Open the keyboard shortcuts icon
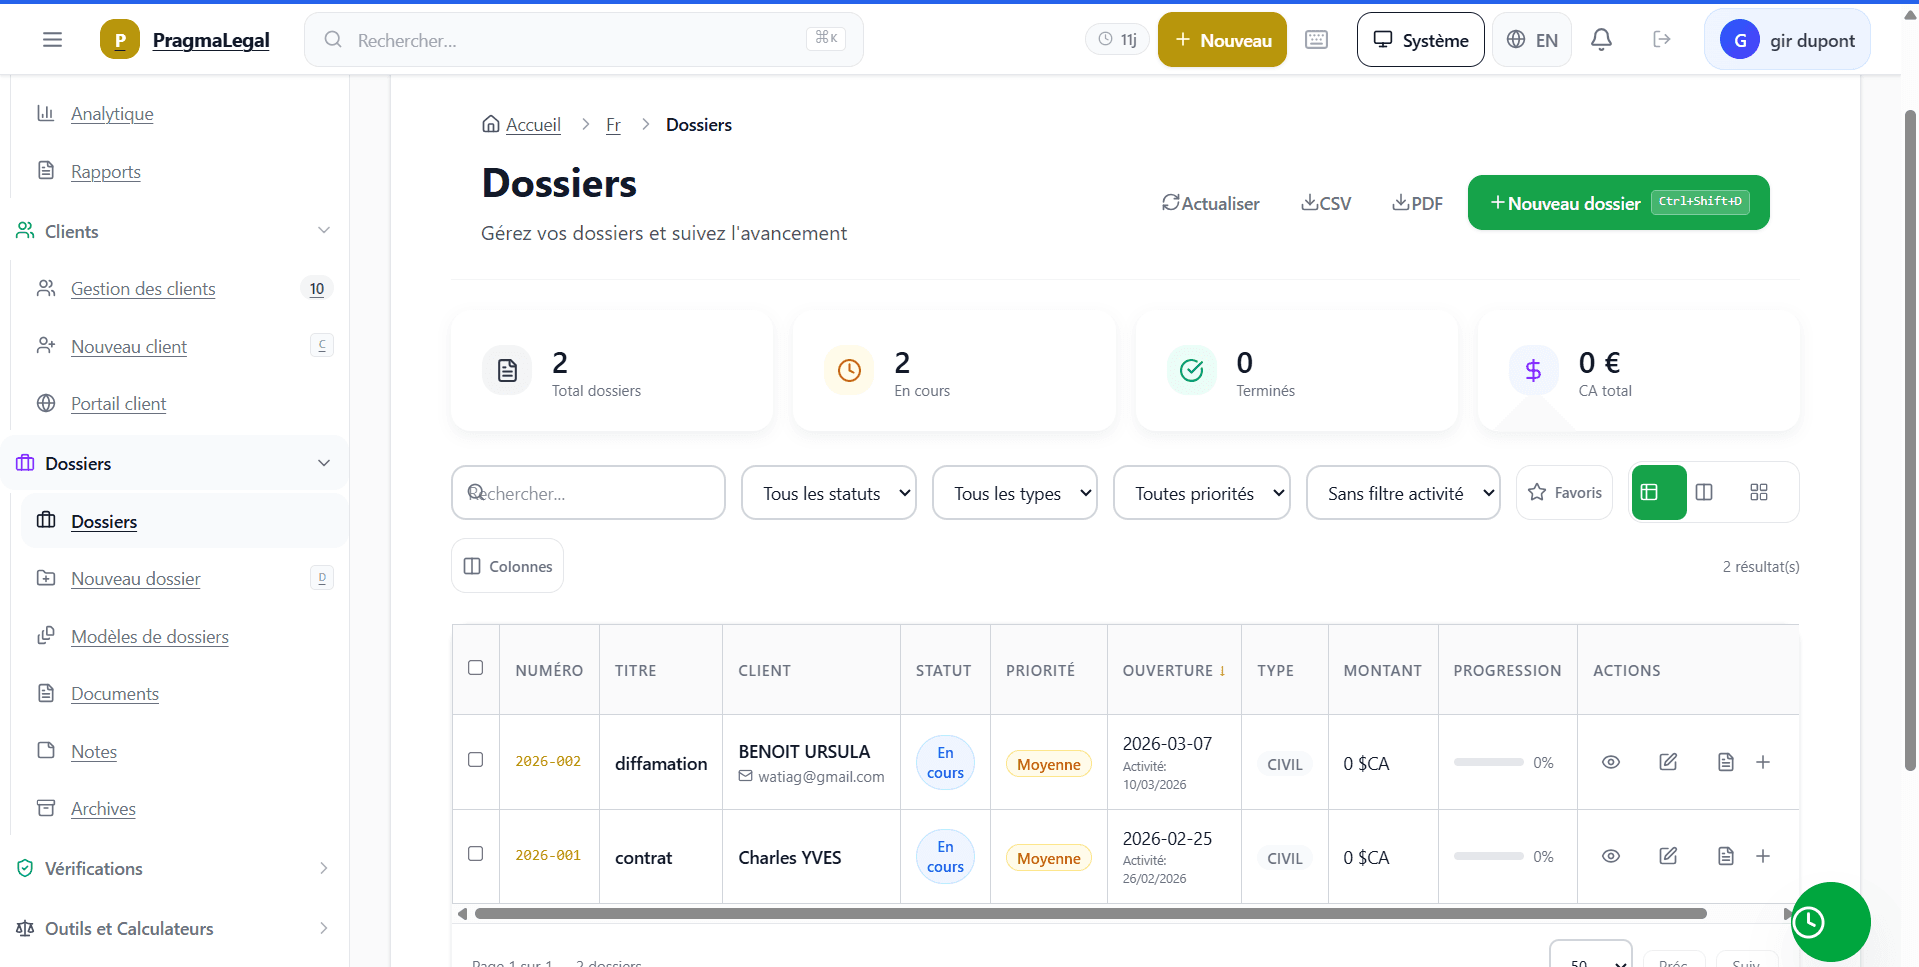Viewport: 1919px width, 967px height. (1316, 40)
